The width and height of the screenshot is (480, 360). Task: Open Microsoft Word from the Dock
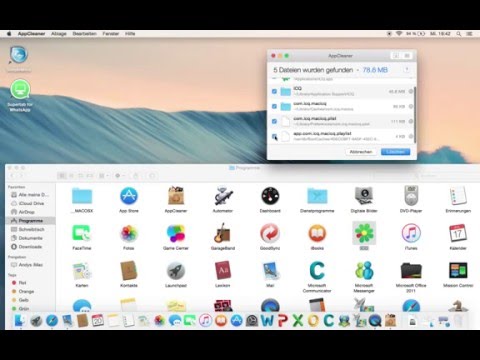267,321
